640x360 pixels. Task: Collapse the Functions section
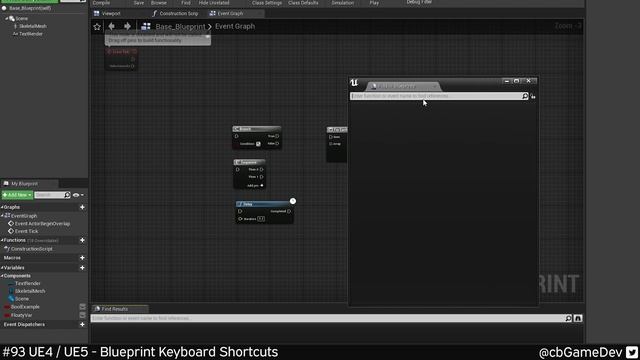click(2, 240)
